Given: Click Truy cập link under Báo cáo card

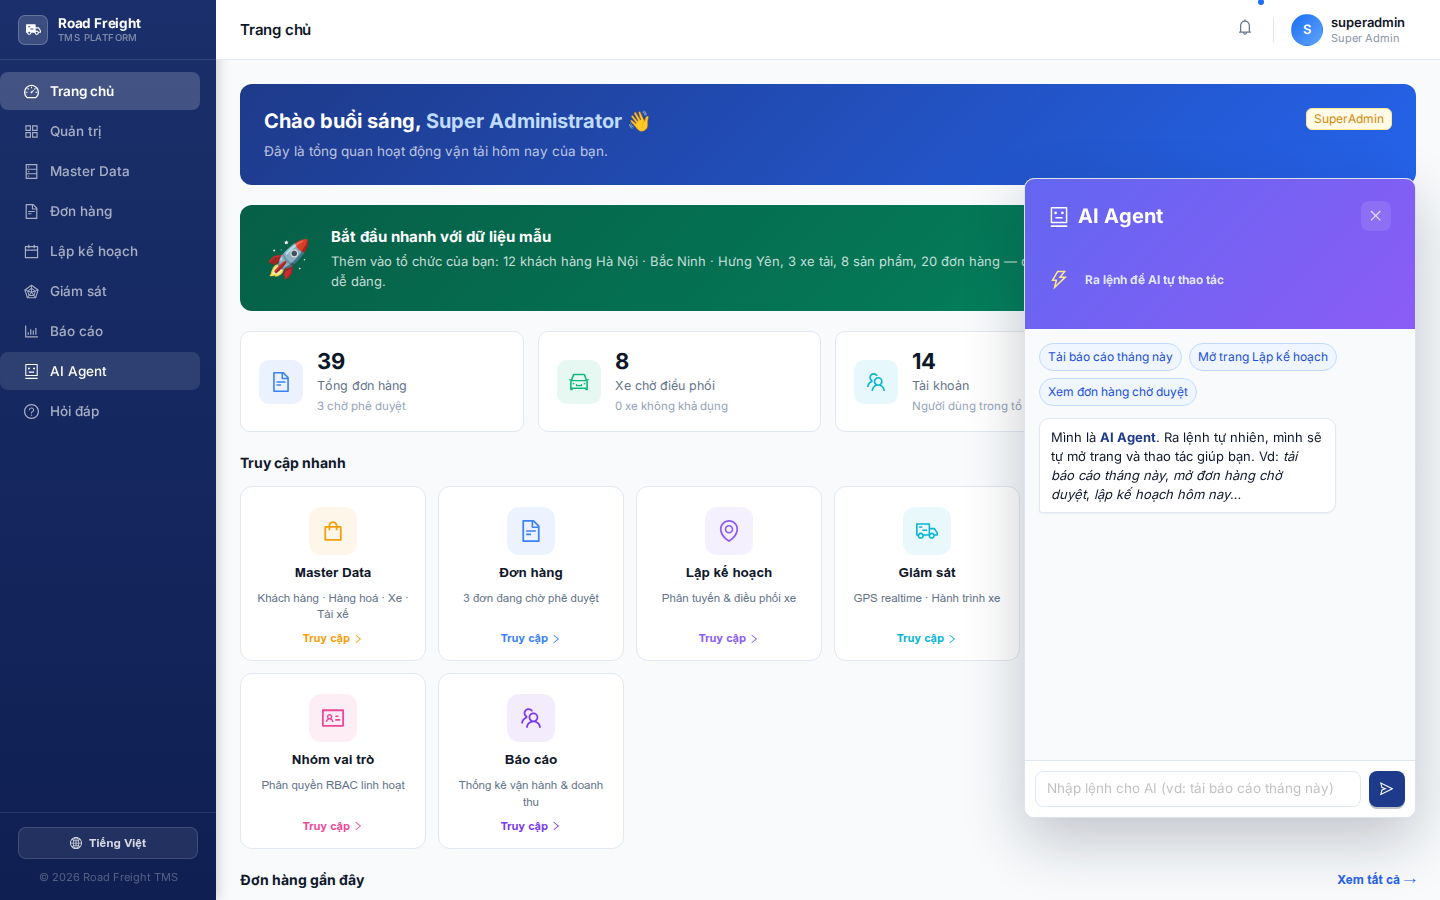Looking at the screenshot, I should pyautogui.click(x=530, y=826).
